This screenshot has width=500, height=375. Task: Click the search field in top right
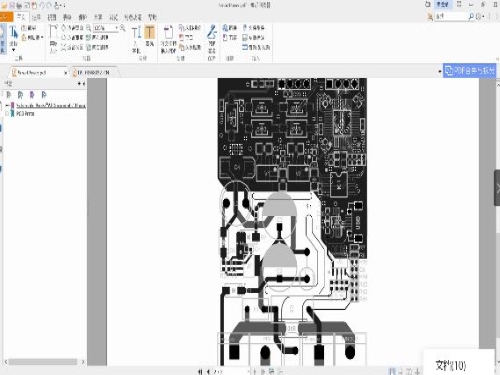tap(451, 16)
